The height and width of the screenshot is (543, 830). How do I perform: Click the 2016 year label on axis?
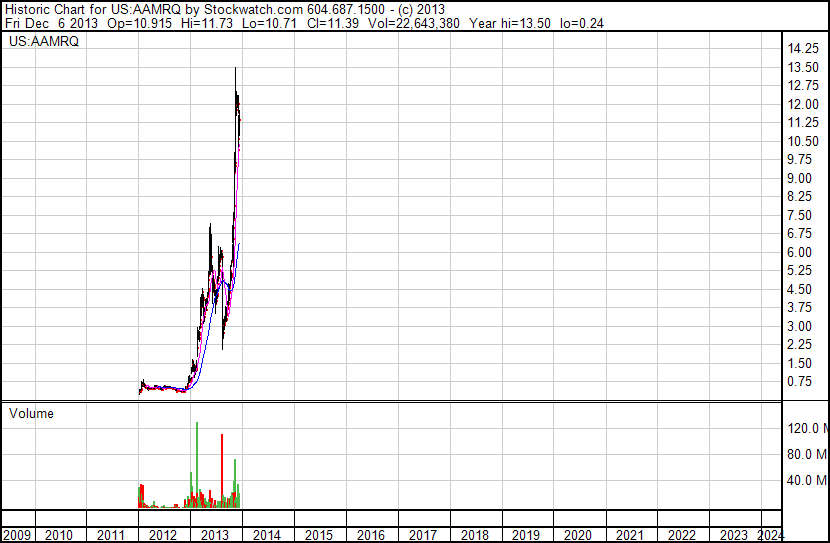click(371, 535)
